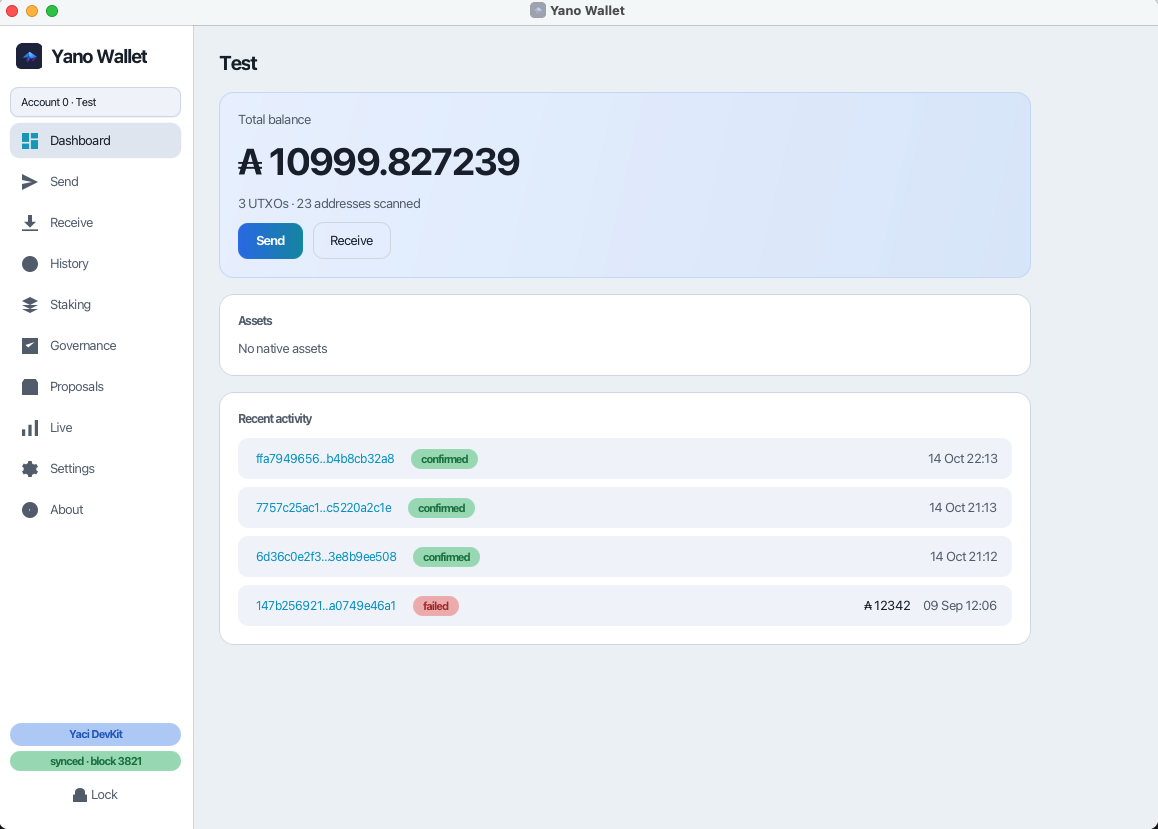Click the Assets heading

[x=255, y=320]
